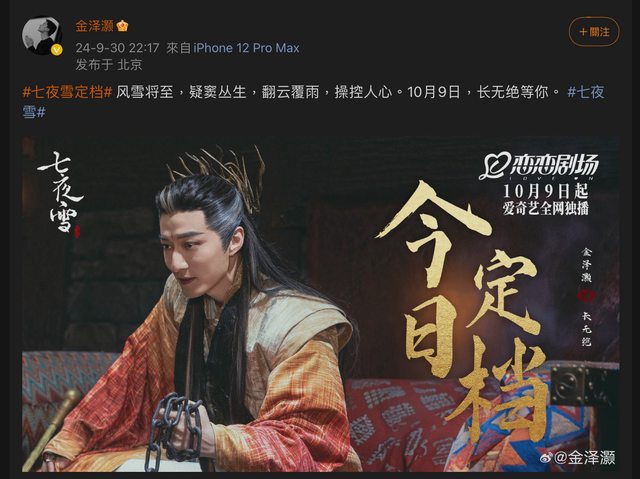Click the post timestamp 24-9-30 22:17

pos(117,48)
